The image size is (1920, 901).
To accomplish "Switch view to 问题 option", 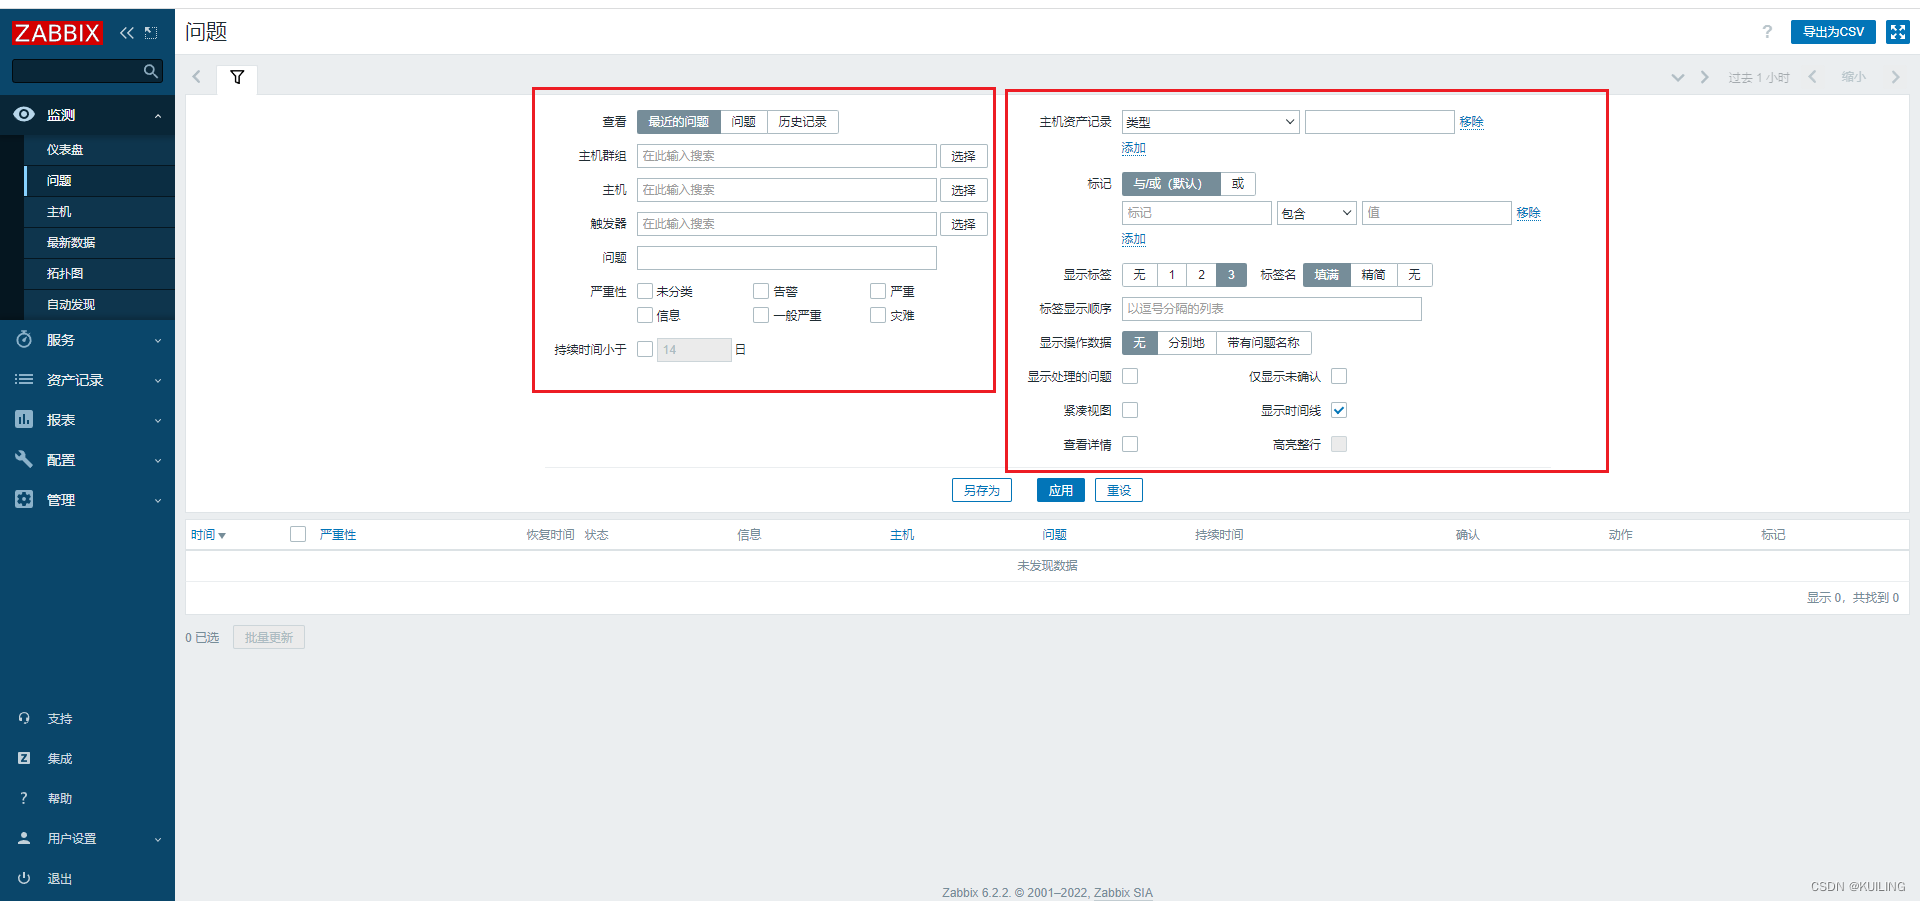I will [743, 122].
